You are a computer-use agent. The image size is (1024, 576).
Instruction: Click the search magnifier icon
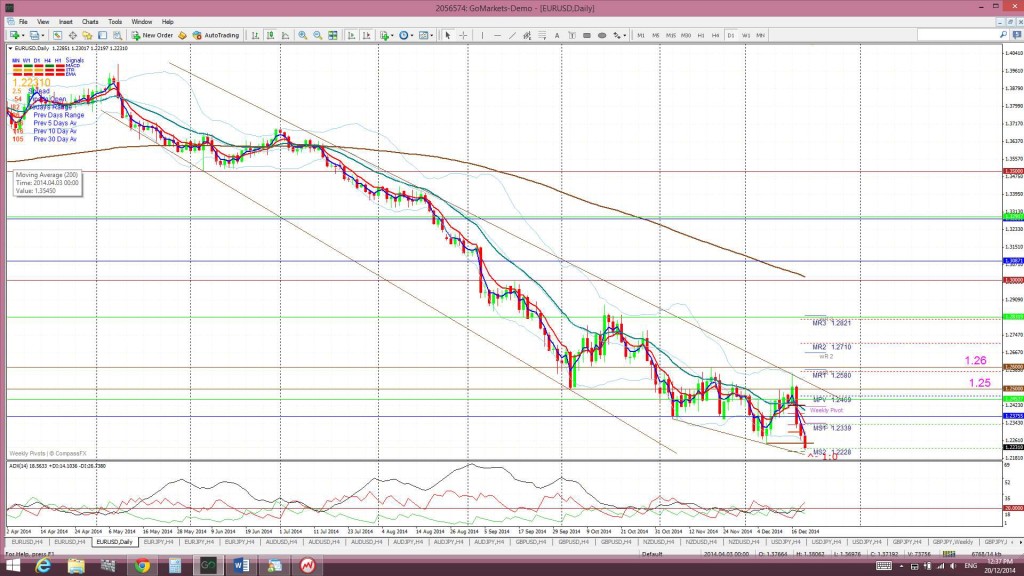1003,35
